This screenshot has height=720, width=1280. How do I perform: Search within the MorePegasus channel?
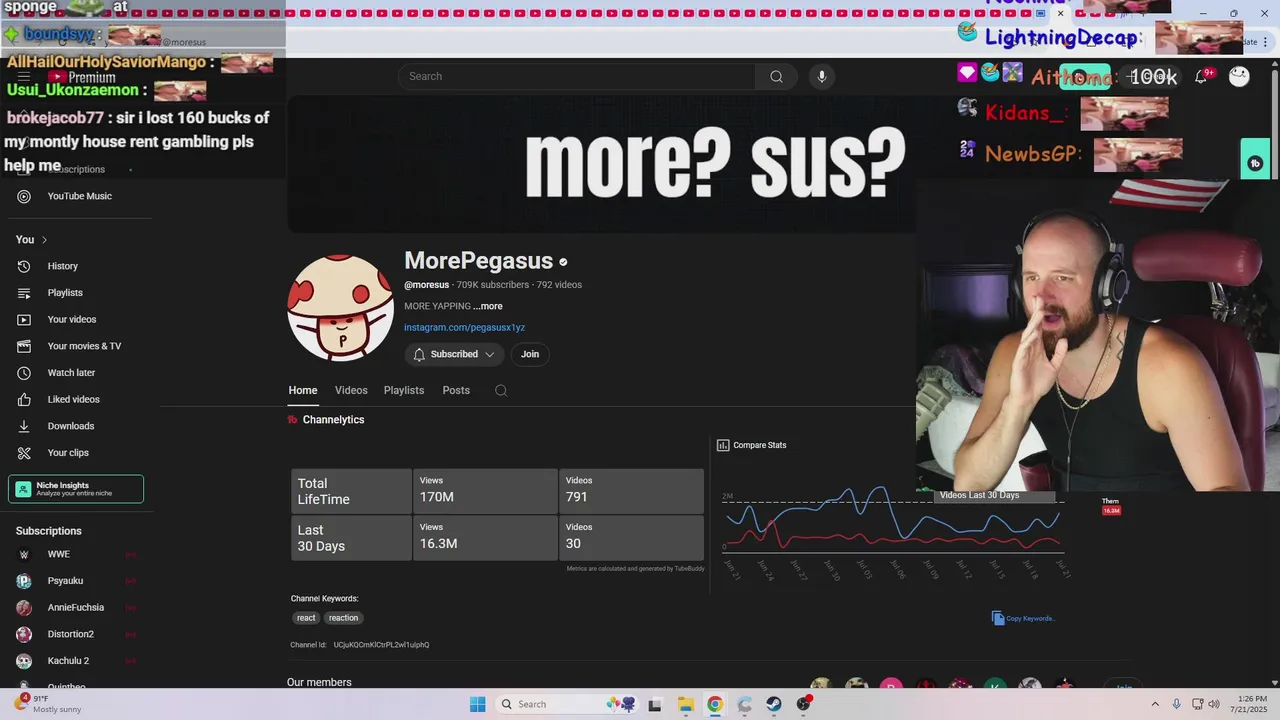click(x=501, y=391)
